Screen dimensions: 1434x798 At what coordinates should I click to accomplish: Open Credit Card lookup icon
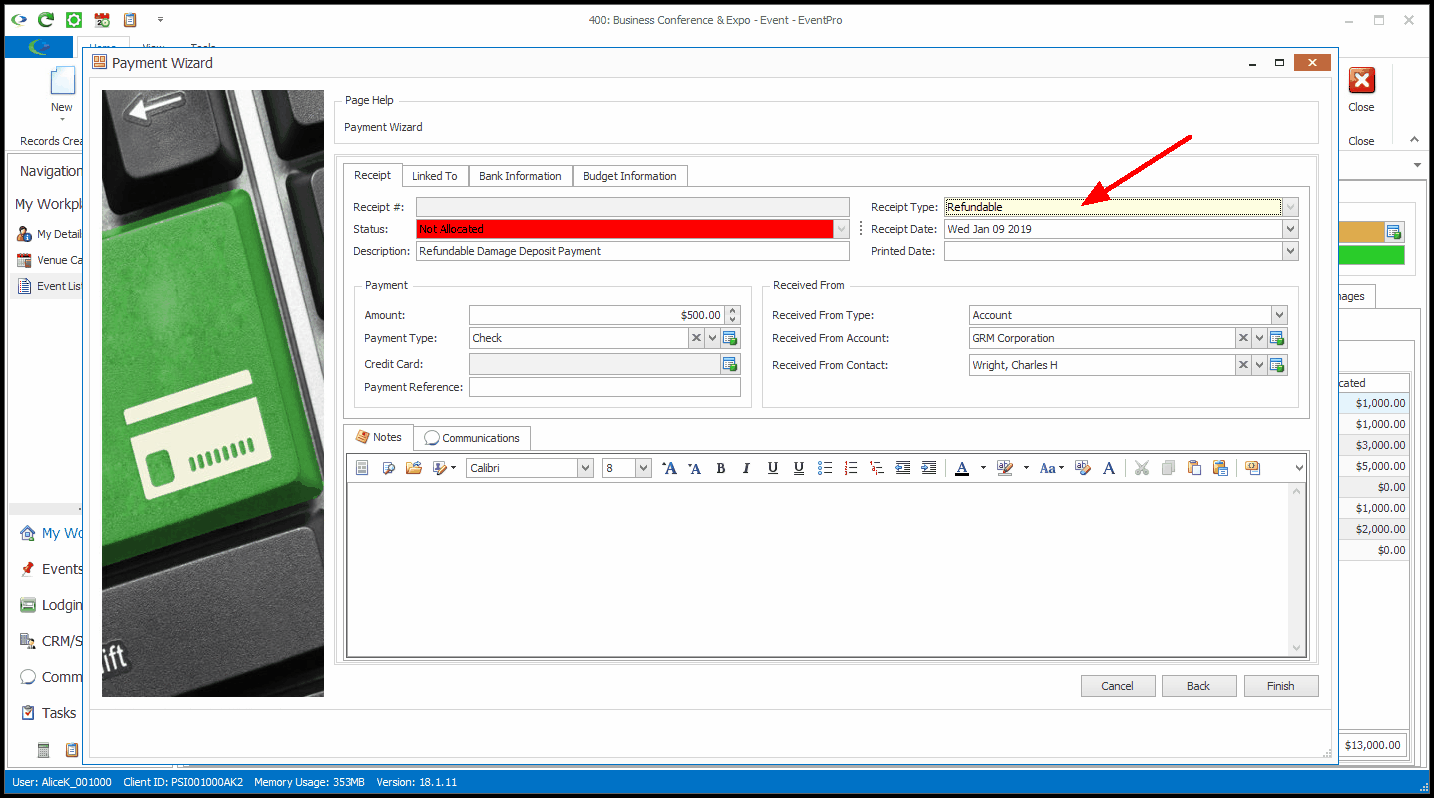(x=730, y=364)
